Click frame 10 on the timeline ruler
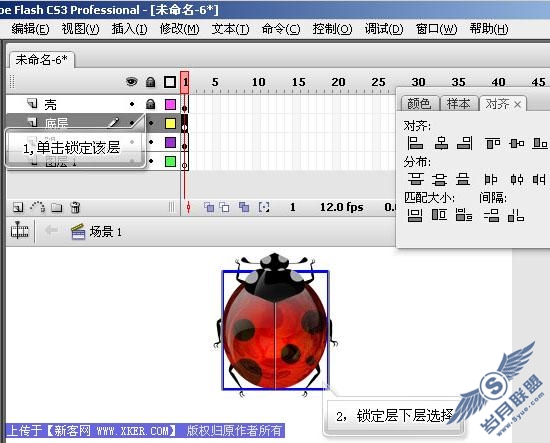The width and height of the screenshot is (550, 443). tap(259, 82)
